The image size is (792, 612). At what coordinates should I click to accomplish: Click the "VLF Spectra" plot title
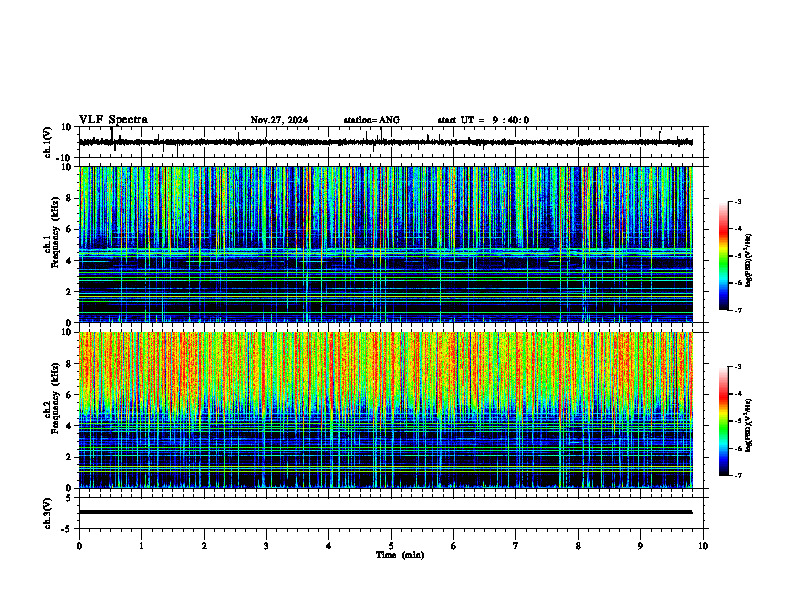point(113,120)
